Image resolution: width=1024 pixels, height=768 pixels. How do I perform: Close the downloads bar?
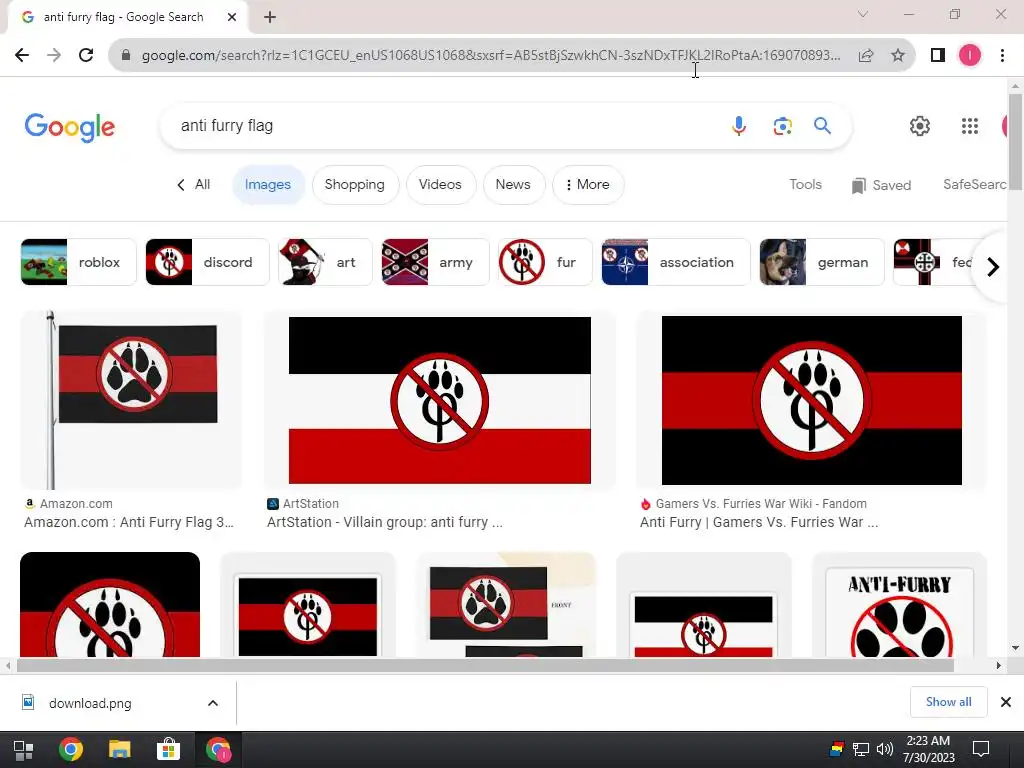[1006, 702]
